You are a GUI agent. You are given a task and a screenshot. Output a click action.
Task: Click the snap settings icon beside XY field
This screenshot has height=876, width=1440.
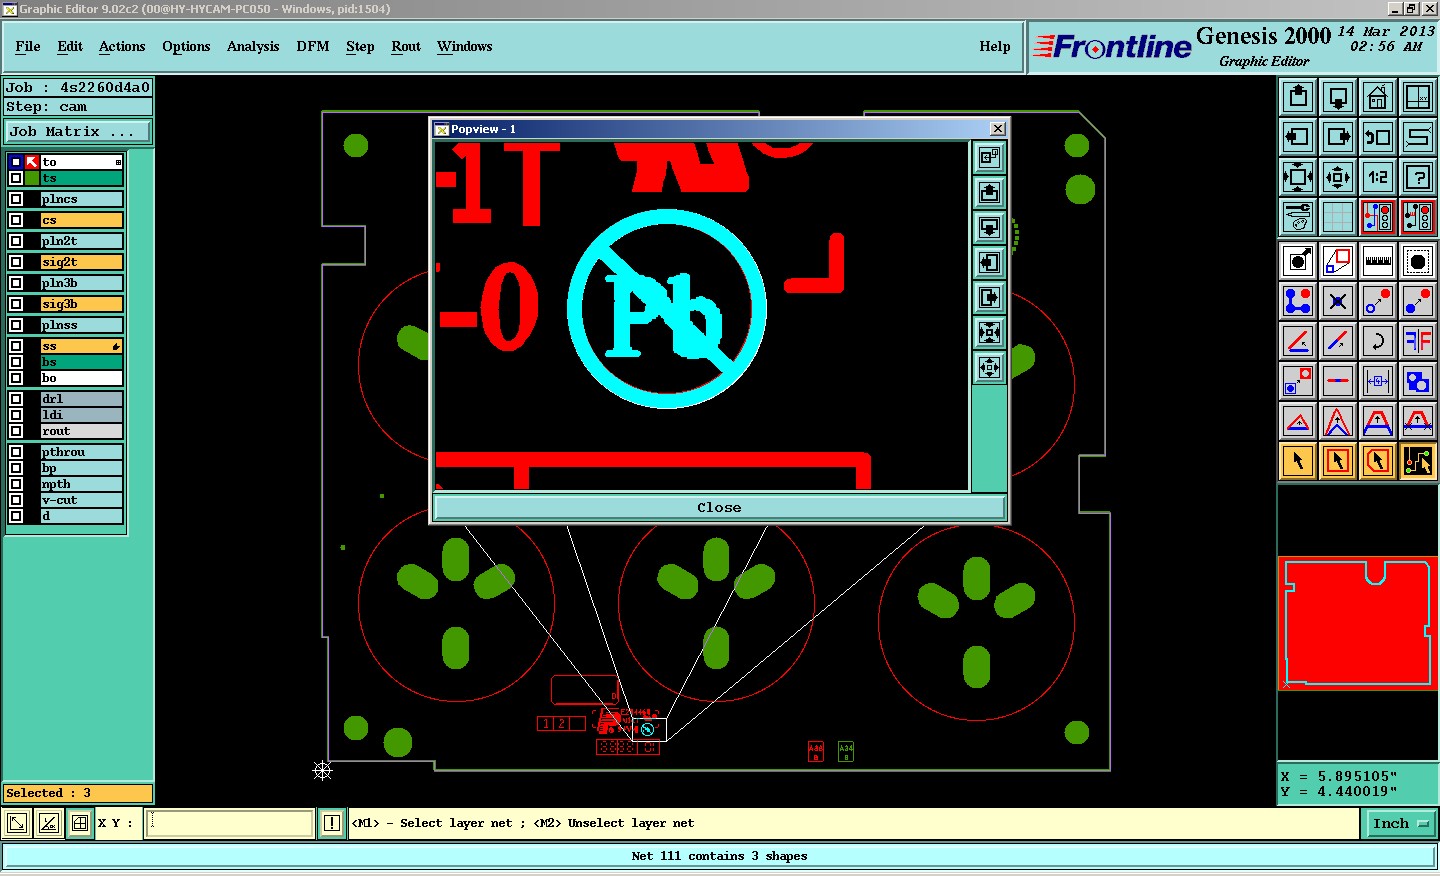pyautogui.click(x=80, y=824)
